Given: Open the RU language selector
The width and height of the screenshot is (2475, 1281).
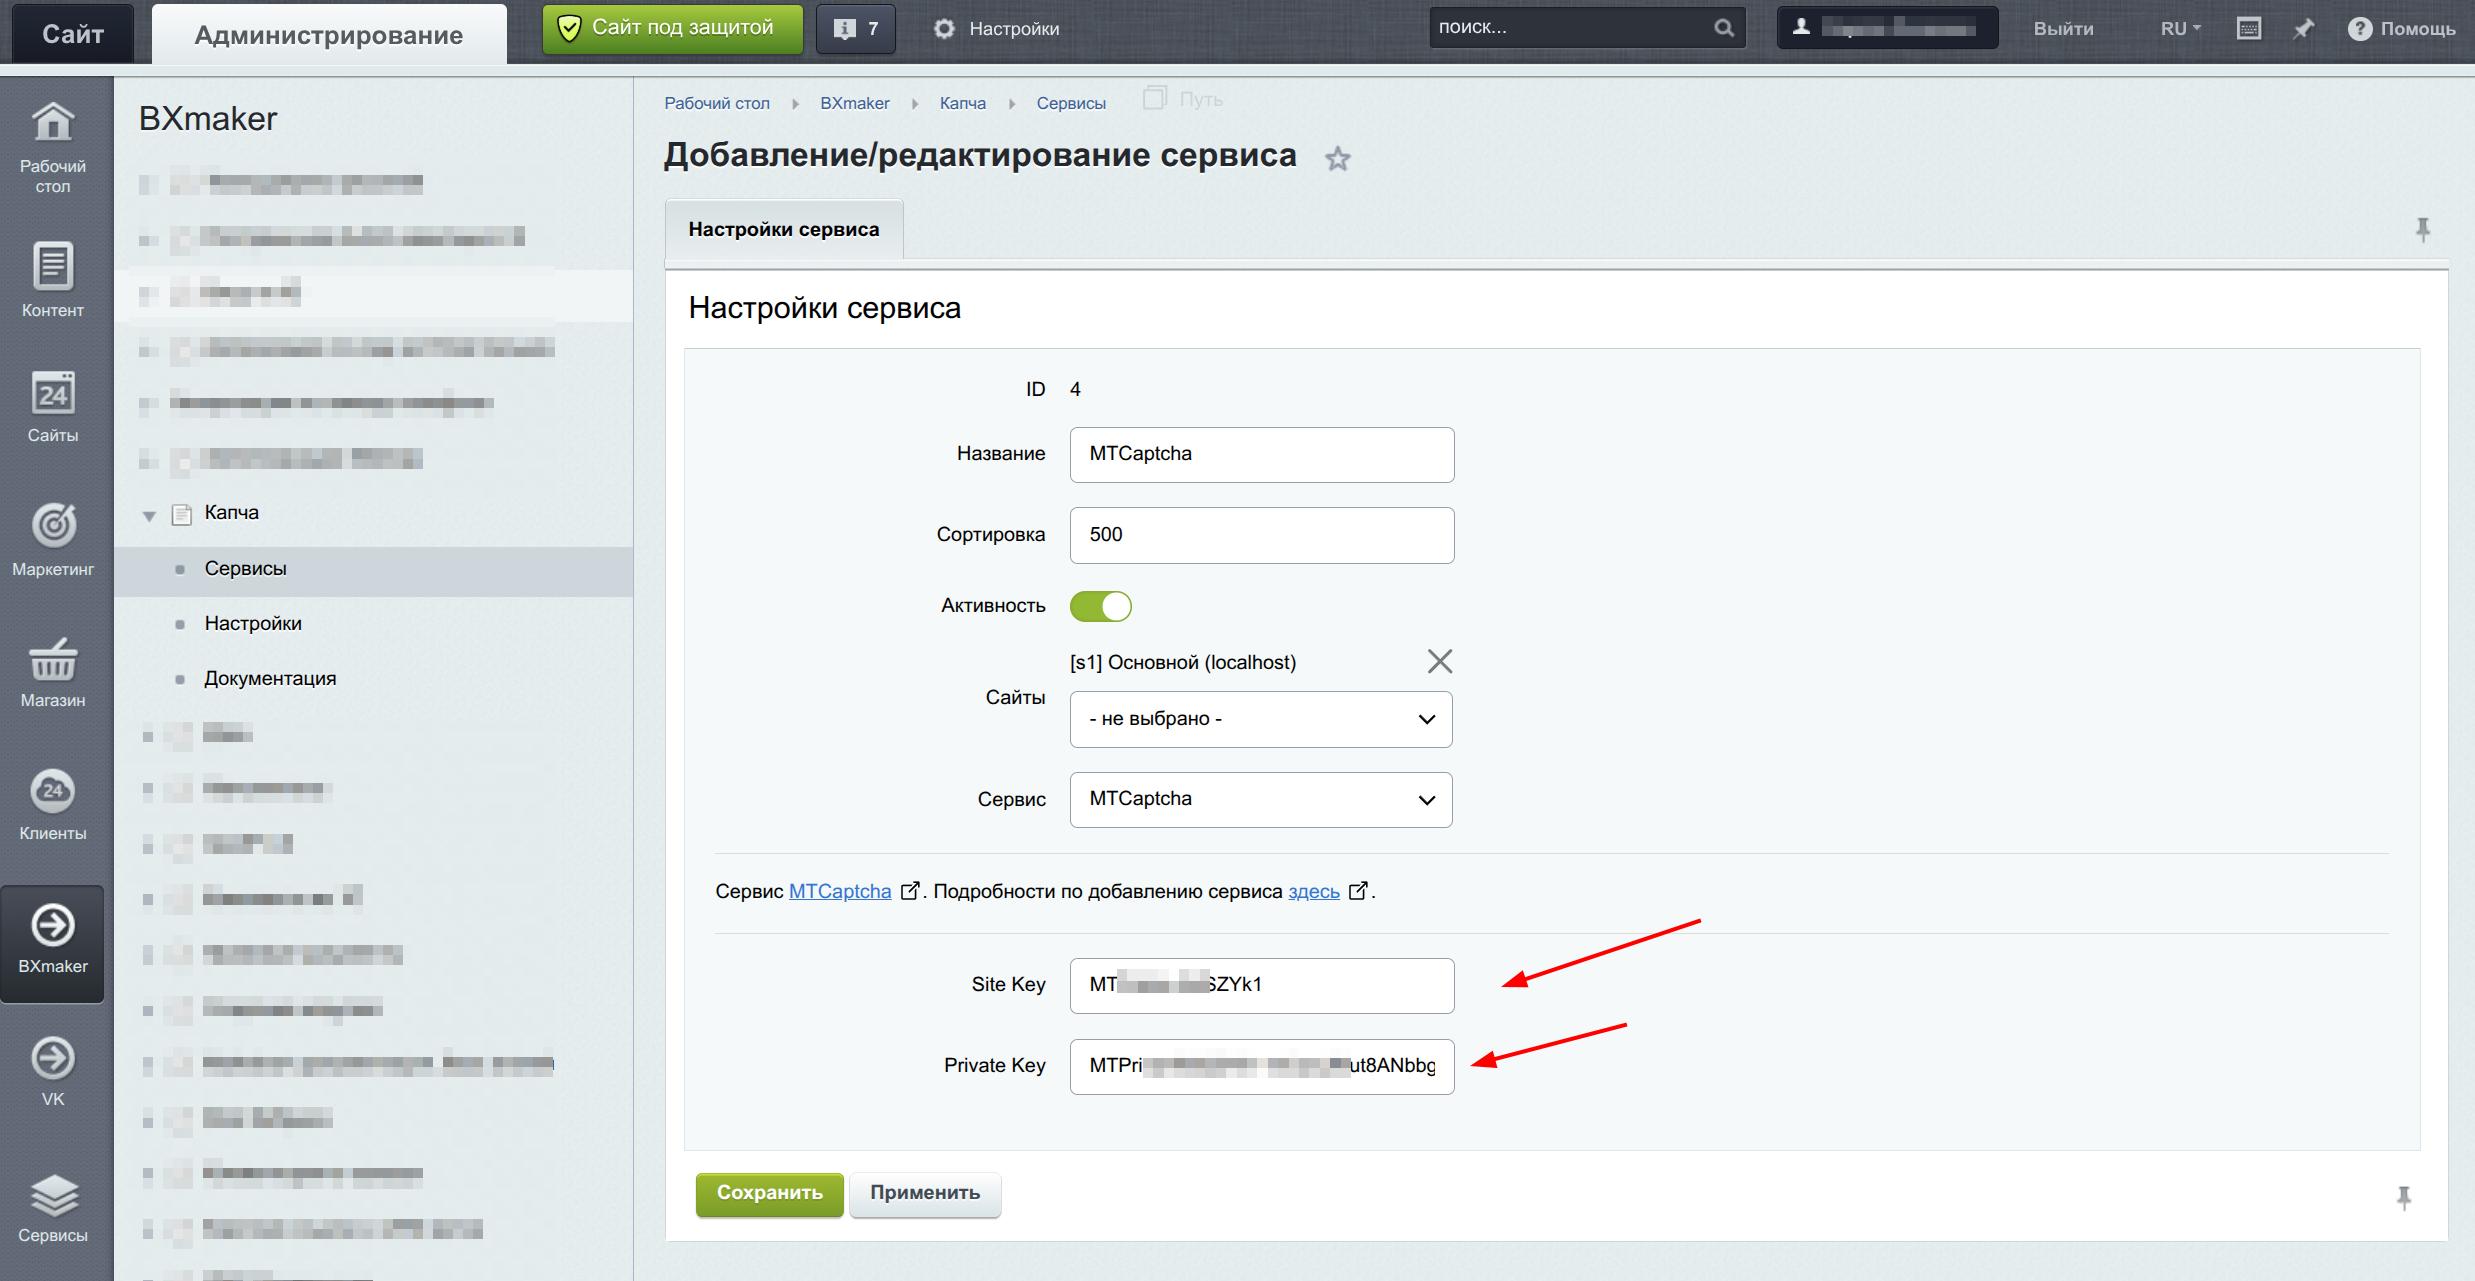Looking at the screenshot, I should (2179, 29).
